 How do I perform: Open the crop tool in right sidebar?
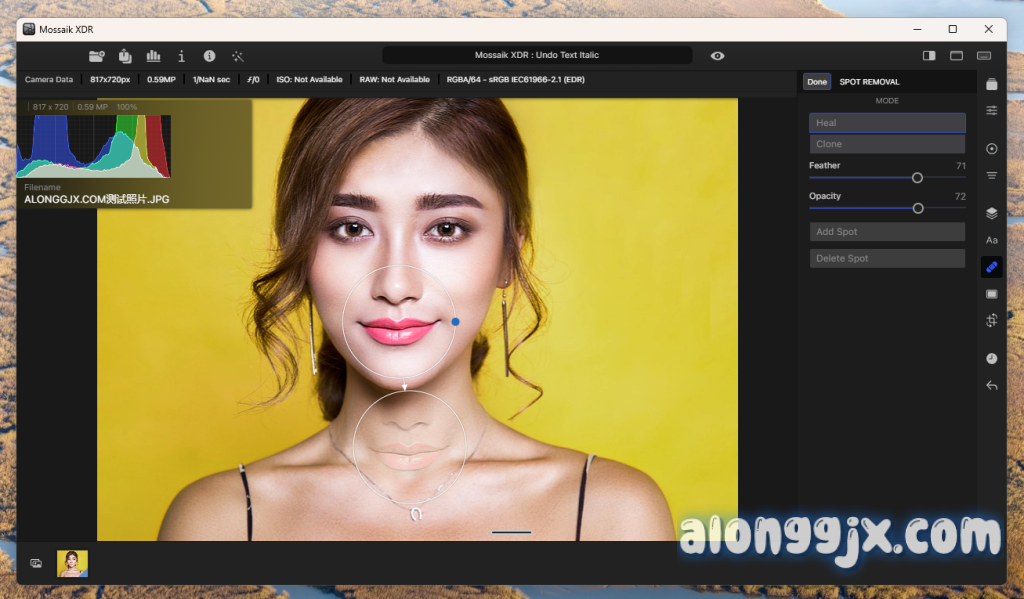991,321
